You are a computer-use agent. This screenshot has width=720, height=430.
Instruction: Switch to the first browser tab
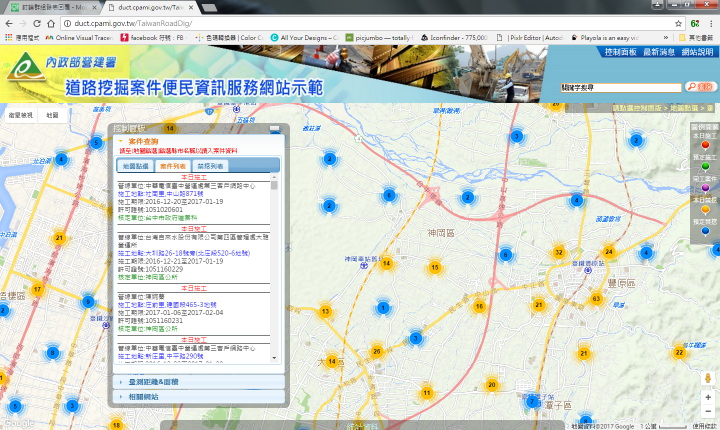(52, 7)
